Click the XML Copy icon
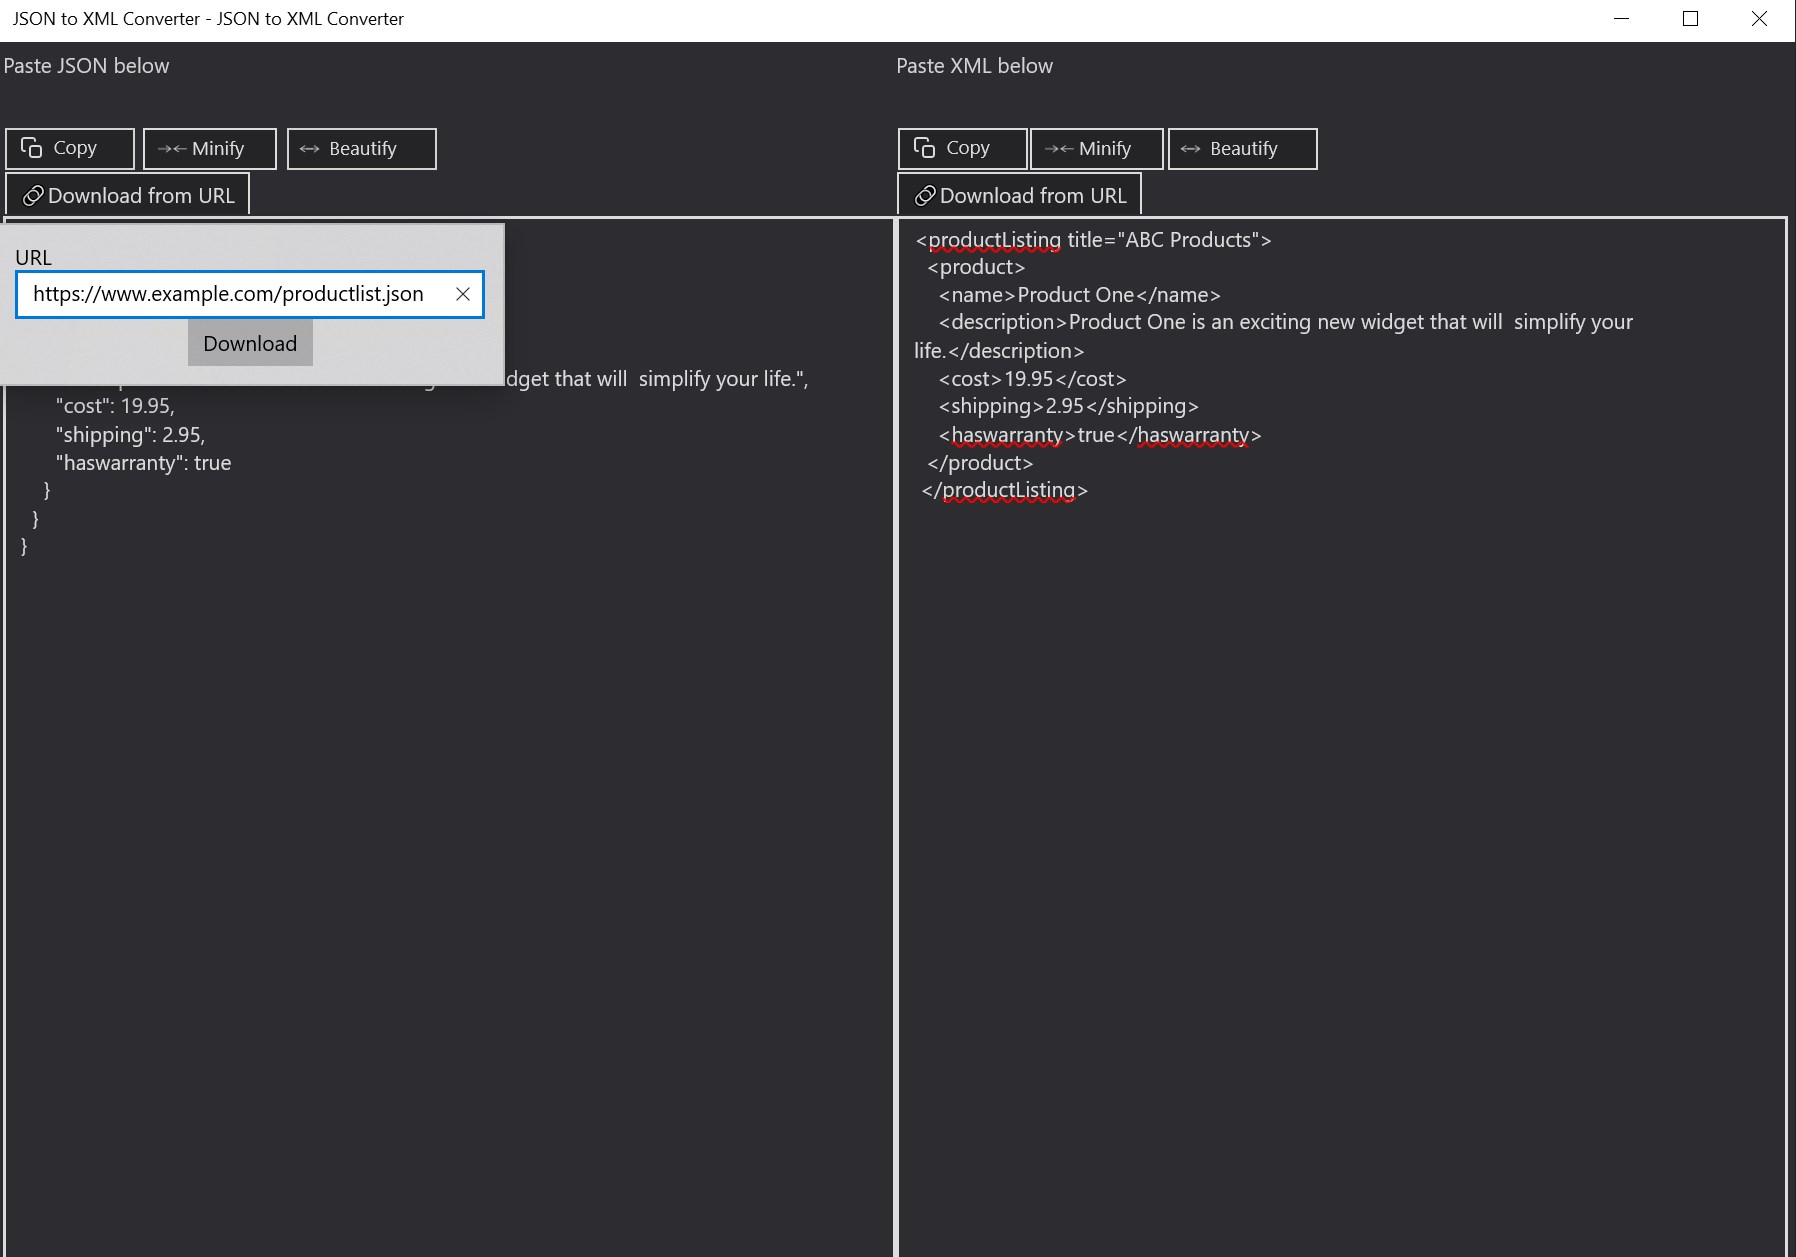Screen dimensions: 1796x1257 (x=924, y=148)
